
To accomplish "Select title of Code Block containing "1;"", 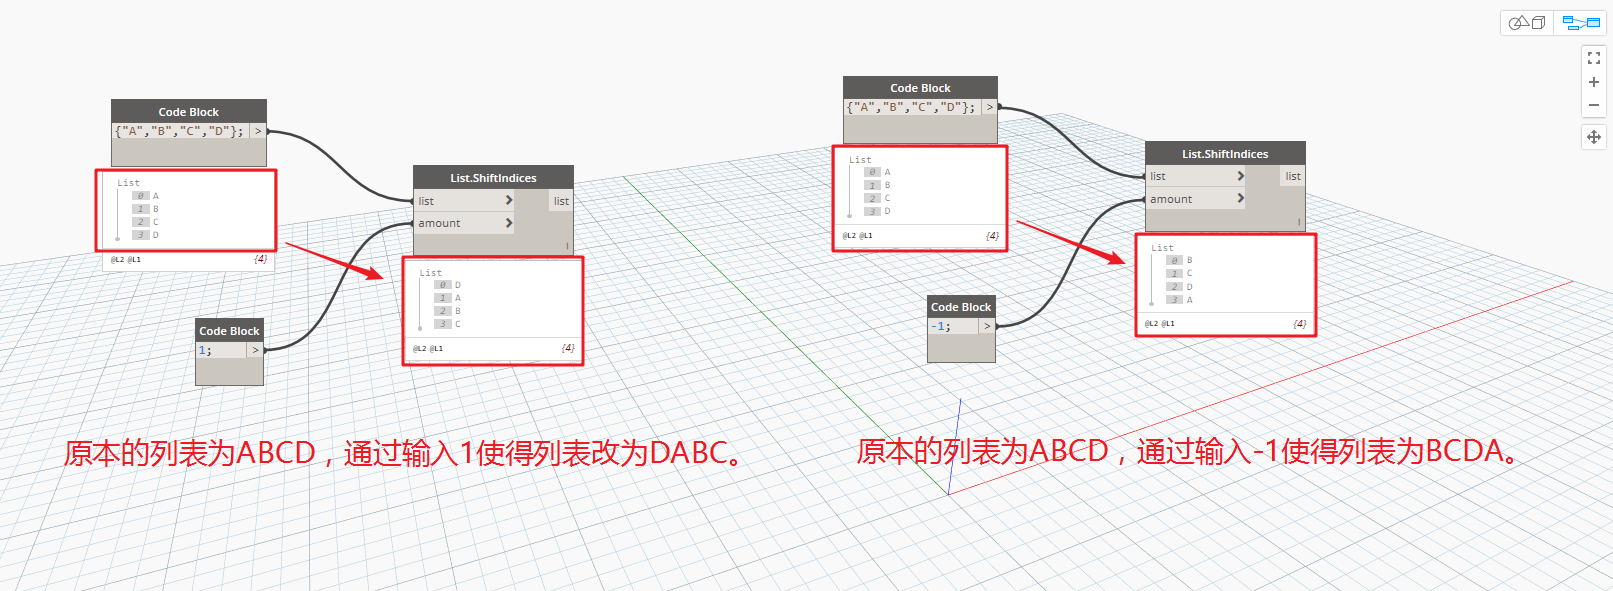I will pos(229,331).
